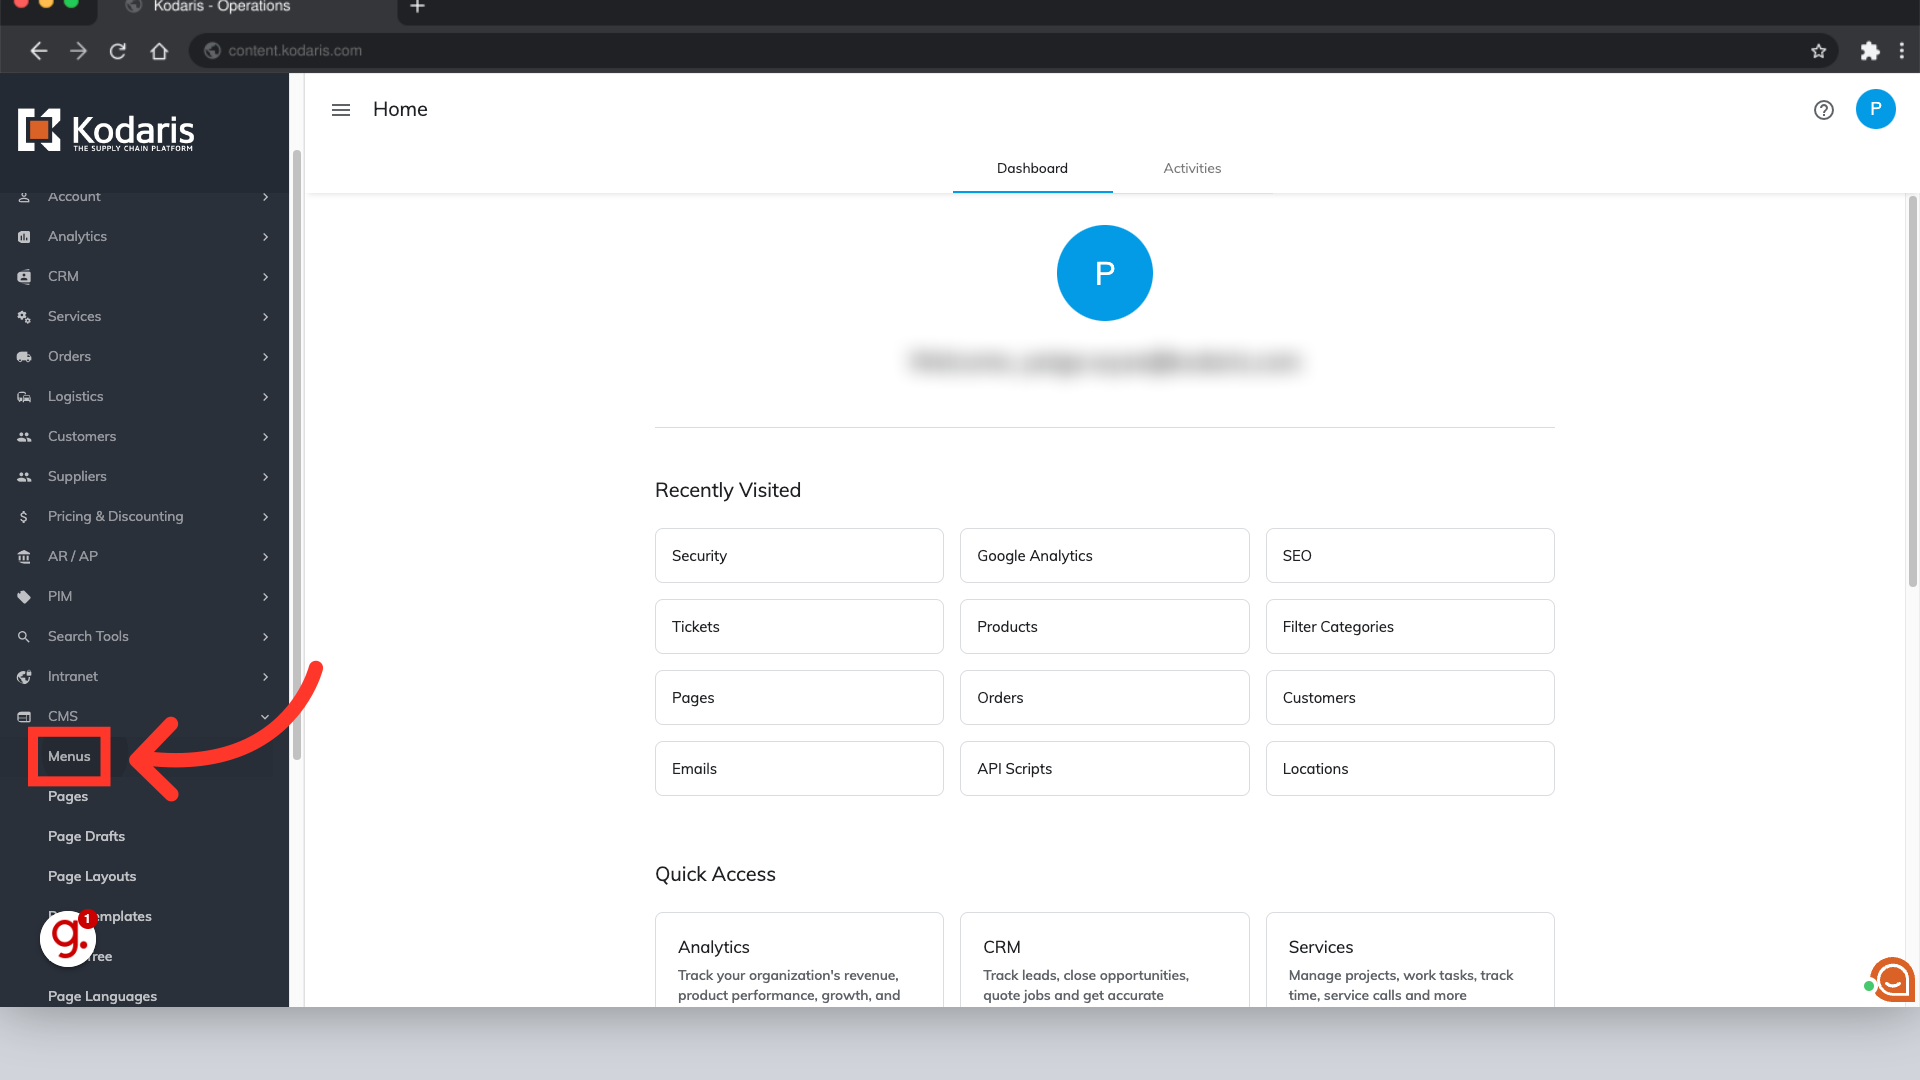The image size is (1920, 1080).
Task: Open the Filter Categories card
Action: [1409, 627]
